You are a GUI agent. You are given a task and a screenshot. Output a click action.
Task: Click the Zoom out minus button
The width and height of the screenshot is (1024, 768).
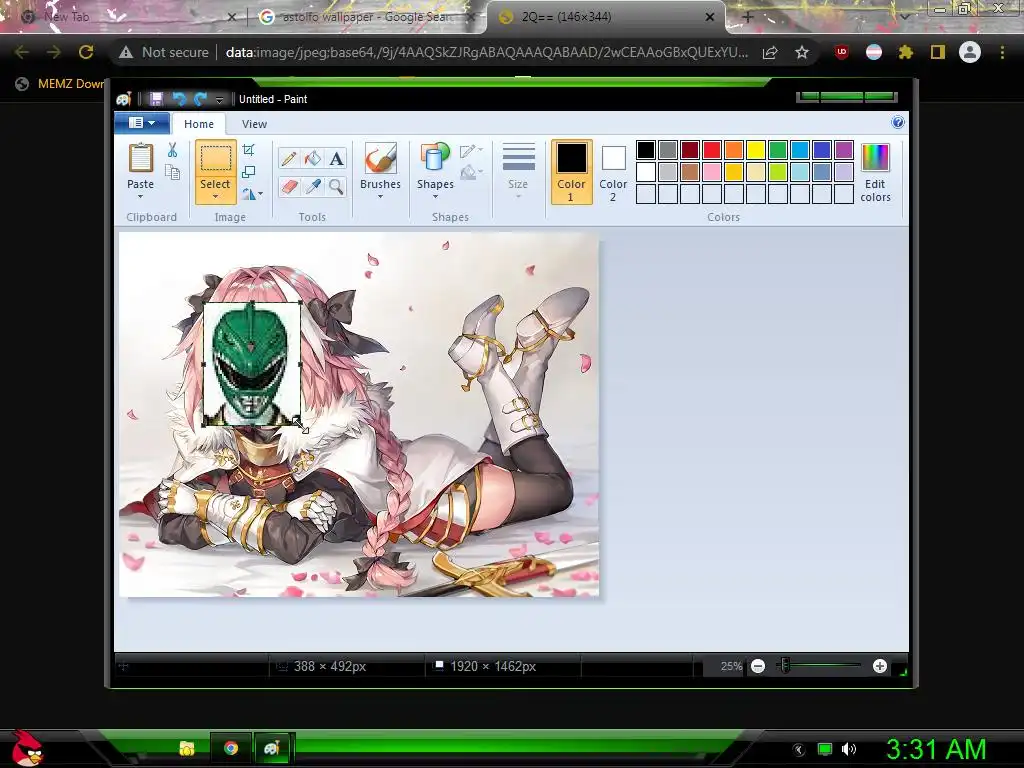tap(758, 666)
